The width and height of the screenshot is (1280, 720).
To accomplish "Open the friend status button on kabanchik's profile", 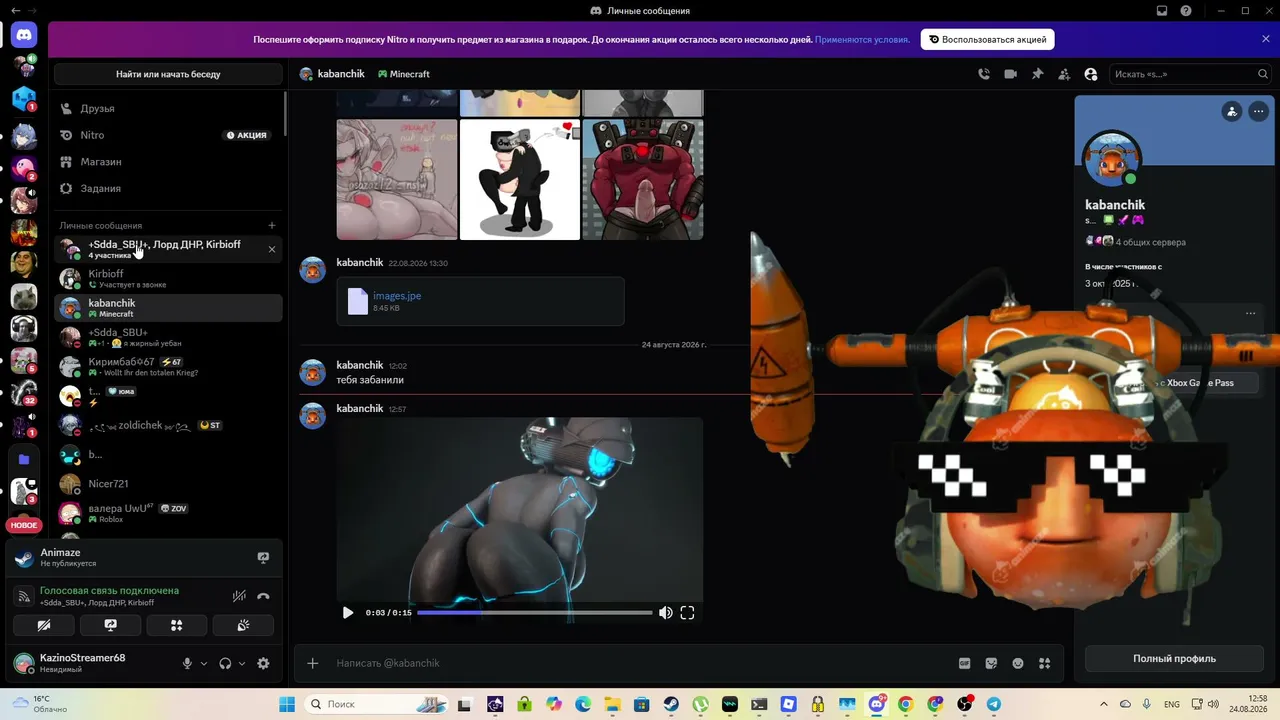I will [x=1232, y=112].
